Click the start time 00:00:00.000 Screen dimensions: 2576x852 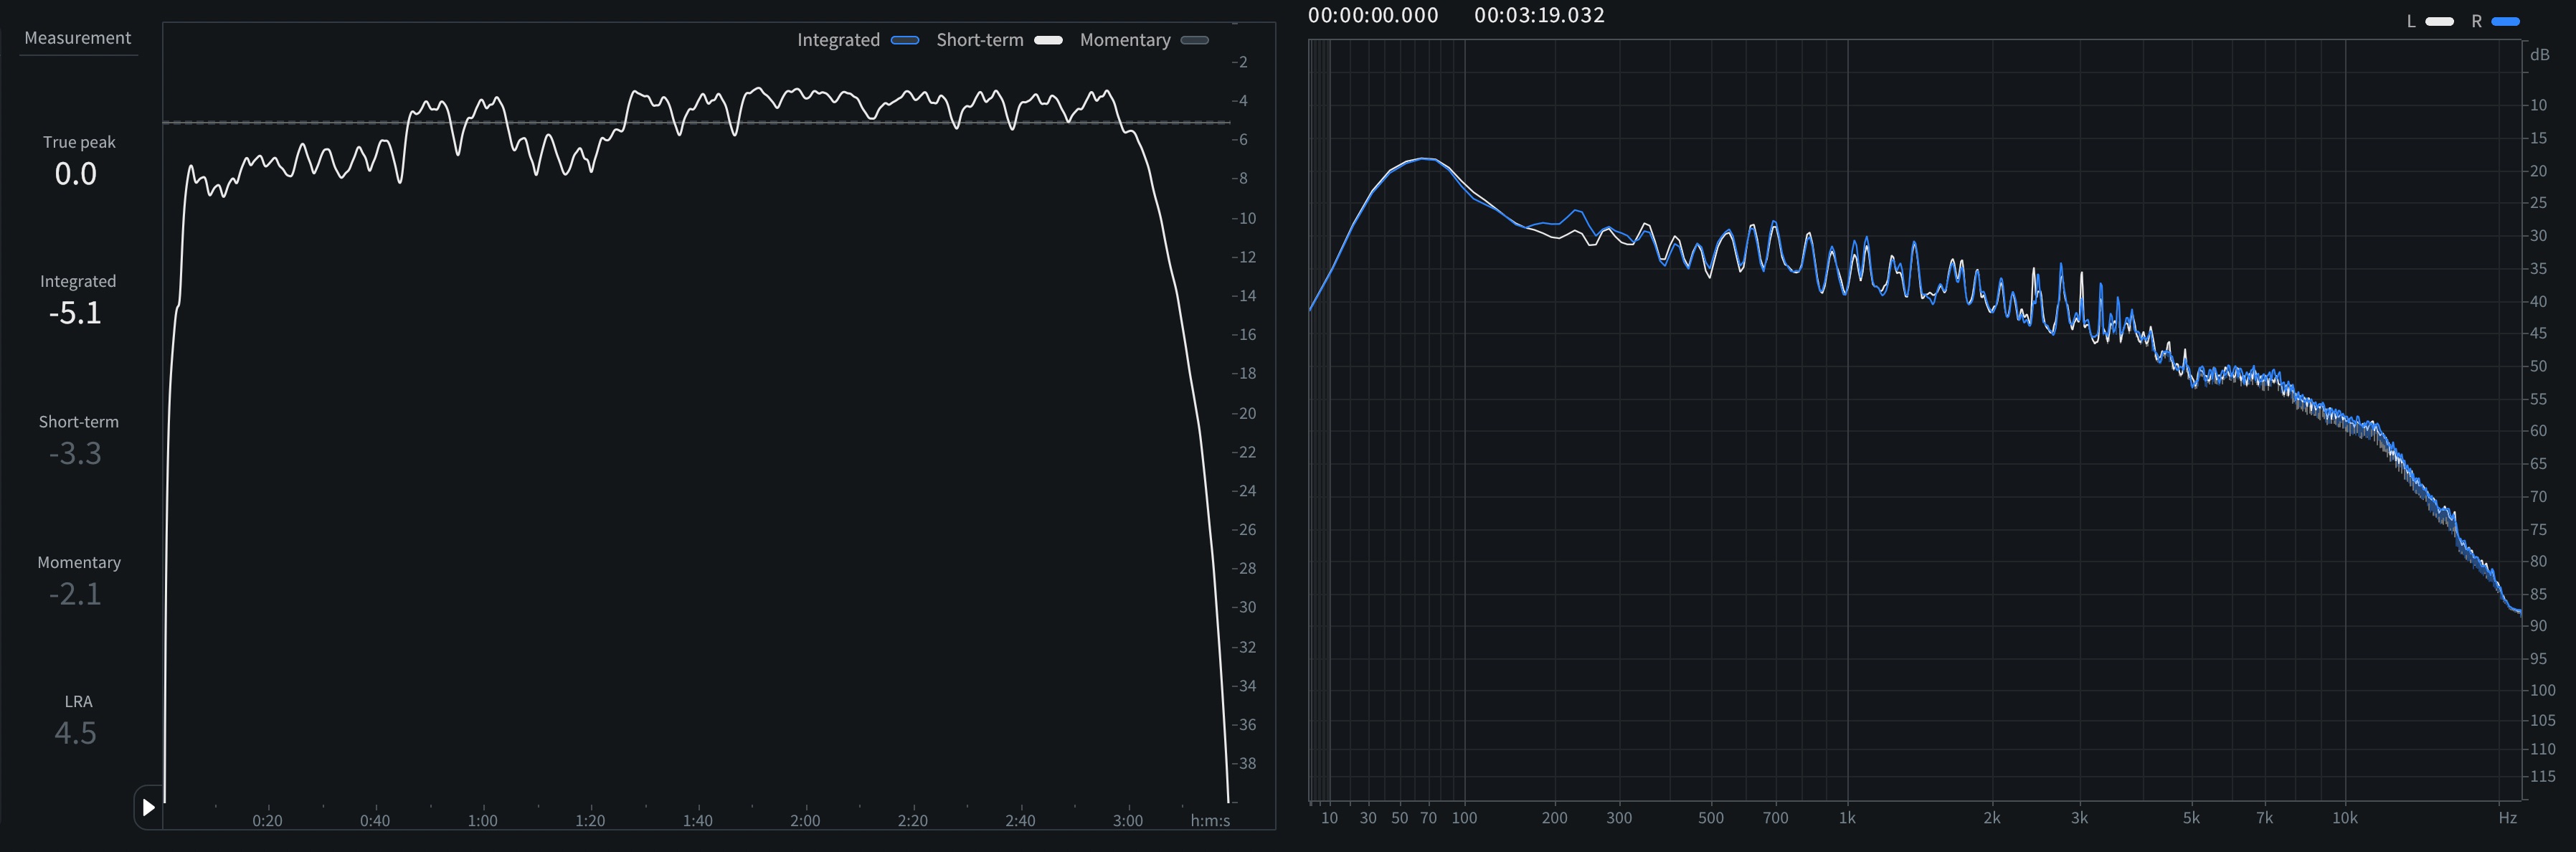(1373, 15)
